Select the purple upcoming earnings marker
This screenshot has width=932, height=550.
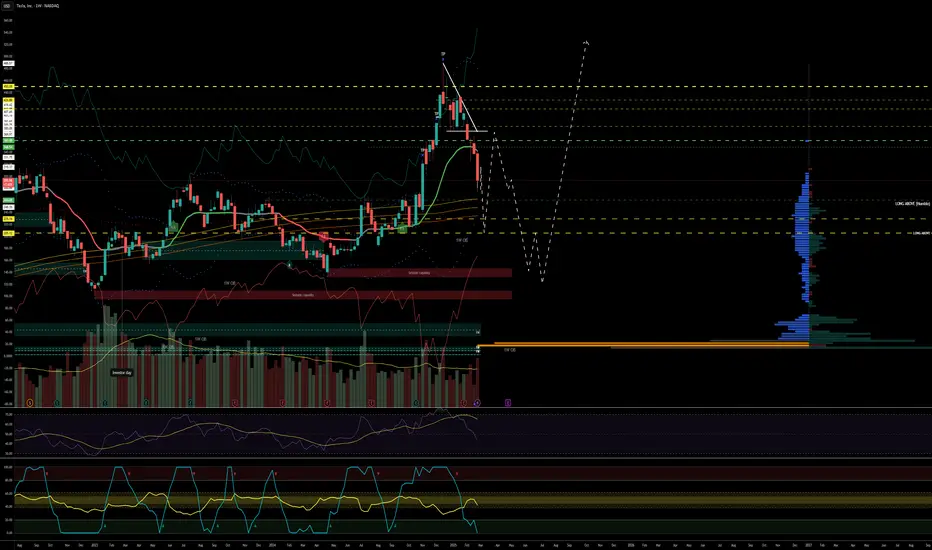[x=508, y=403]
